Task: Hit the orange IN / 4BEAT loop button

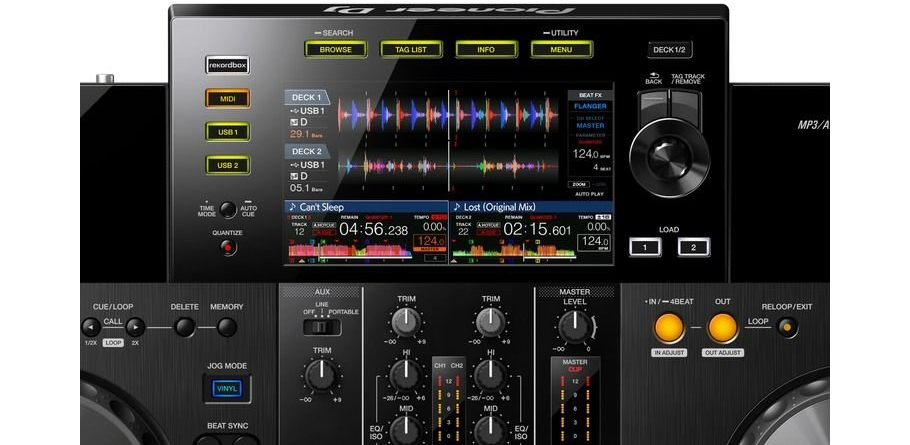Action: click(669, 328)
